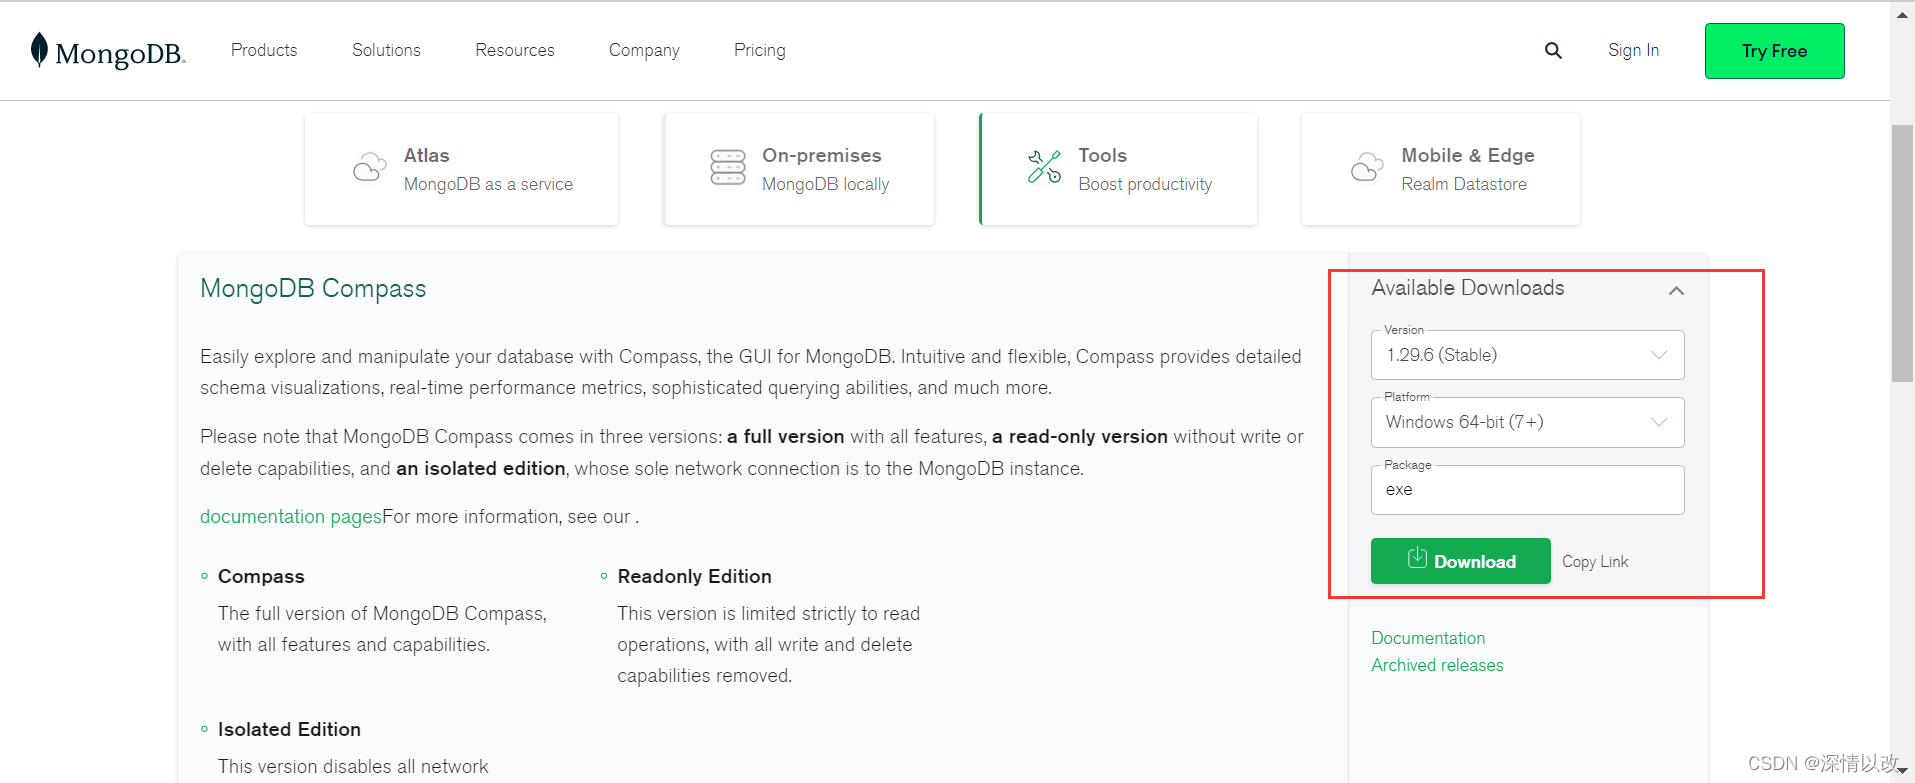Click the Package field showing exe
Image resolution: width=1915 pixels, height=783 pixels.
(x=1527, y=490)
